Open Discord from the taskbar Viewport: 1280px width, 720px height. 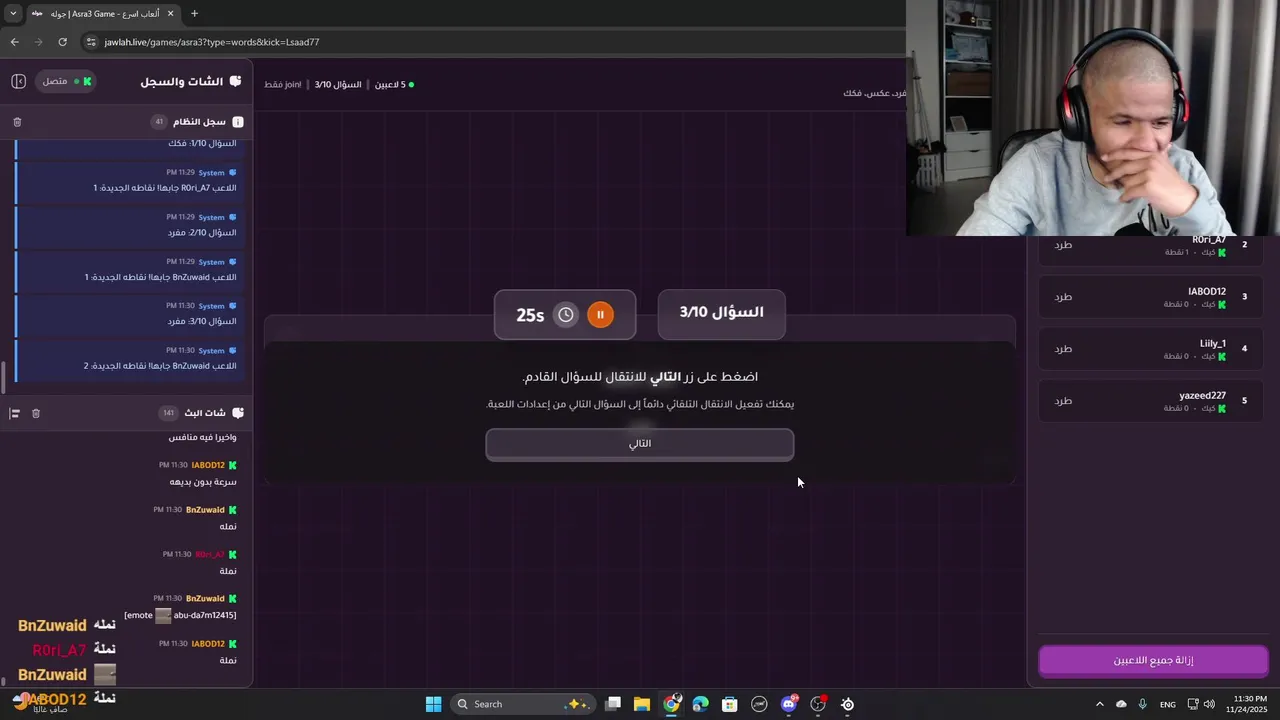pyautogui.click(x=789, y=704)
